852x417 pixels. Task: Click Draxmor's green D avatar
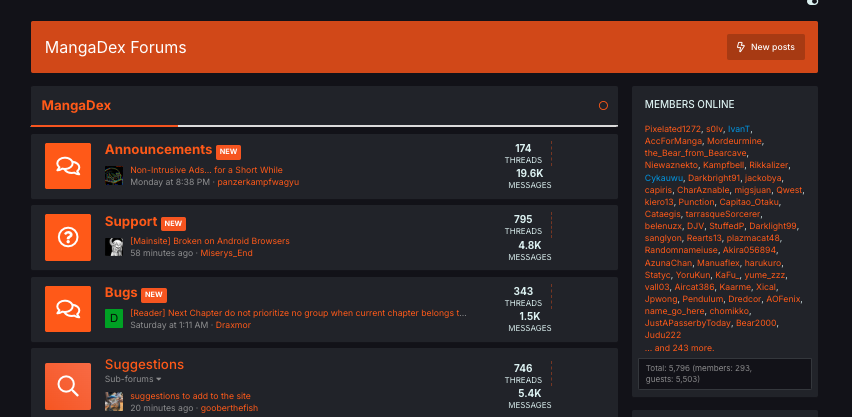pos(114,318)
